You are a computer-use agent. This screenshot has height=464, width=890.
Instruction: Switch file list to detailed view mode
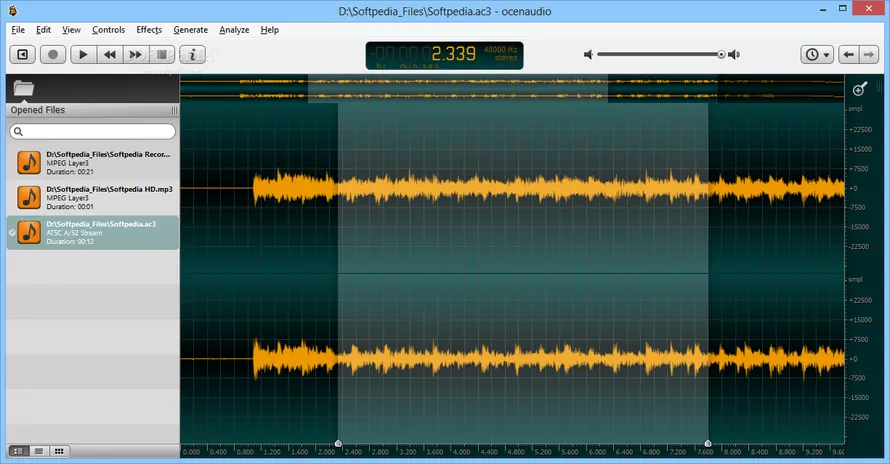click(x=18, y=451)
